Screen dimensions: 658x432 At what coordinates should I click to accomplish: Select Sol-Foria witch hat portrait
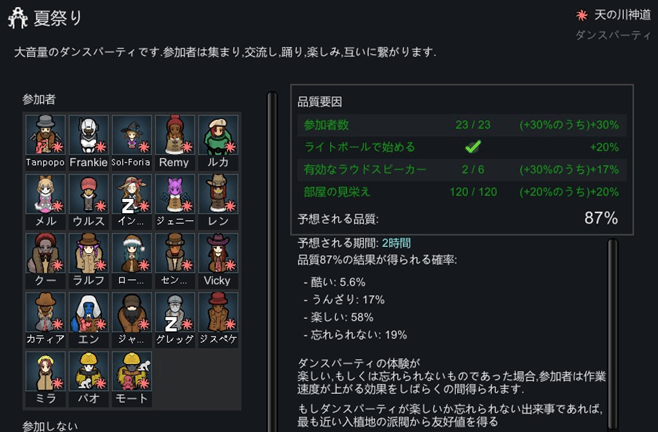(132, 135)
